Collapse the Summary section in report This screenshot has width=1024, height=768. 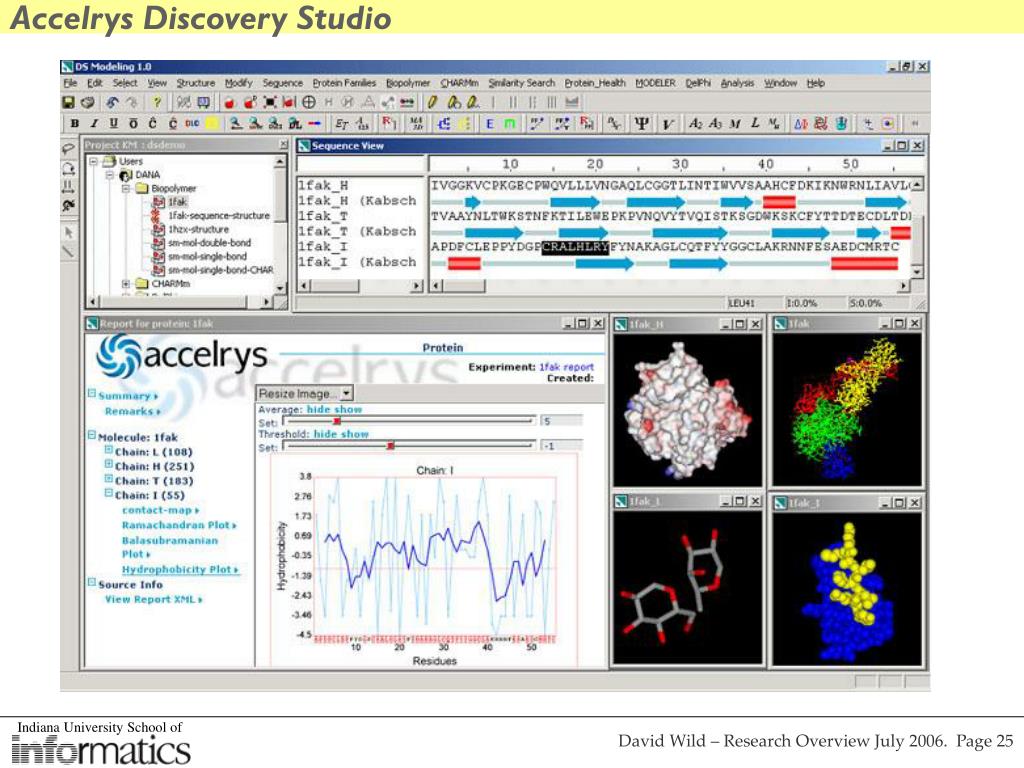tap(92, 394)
